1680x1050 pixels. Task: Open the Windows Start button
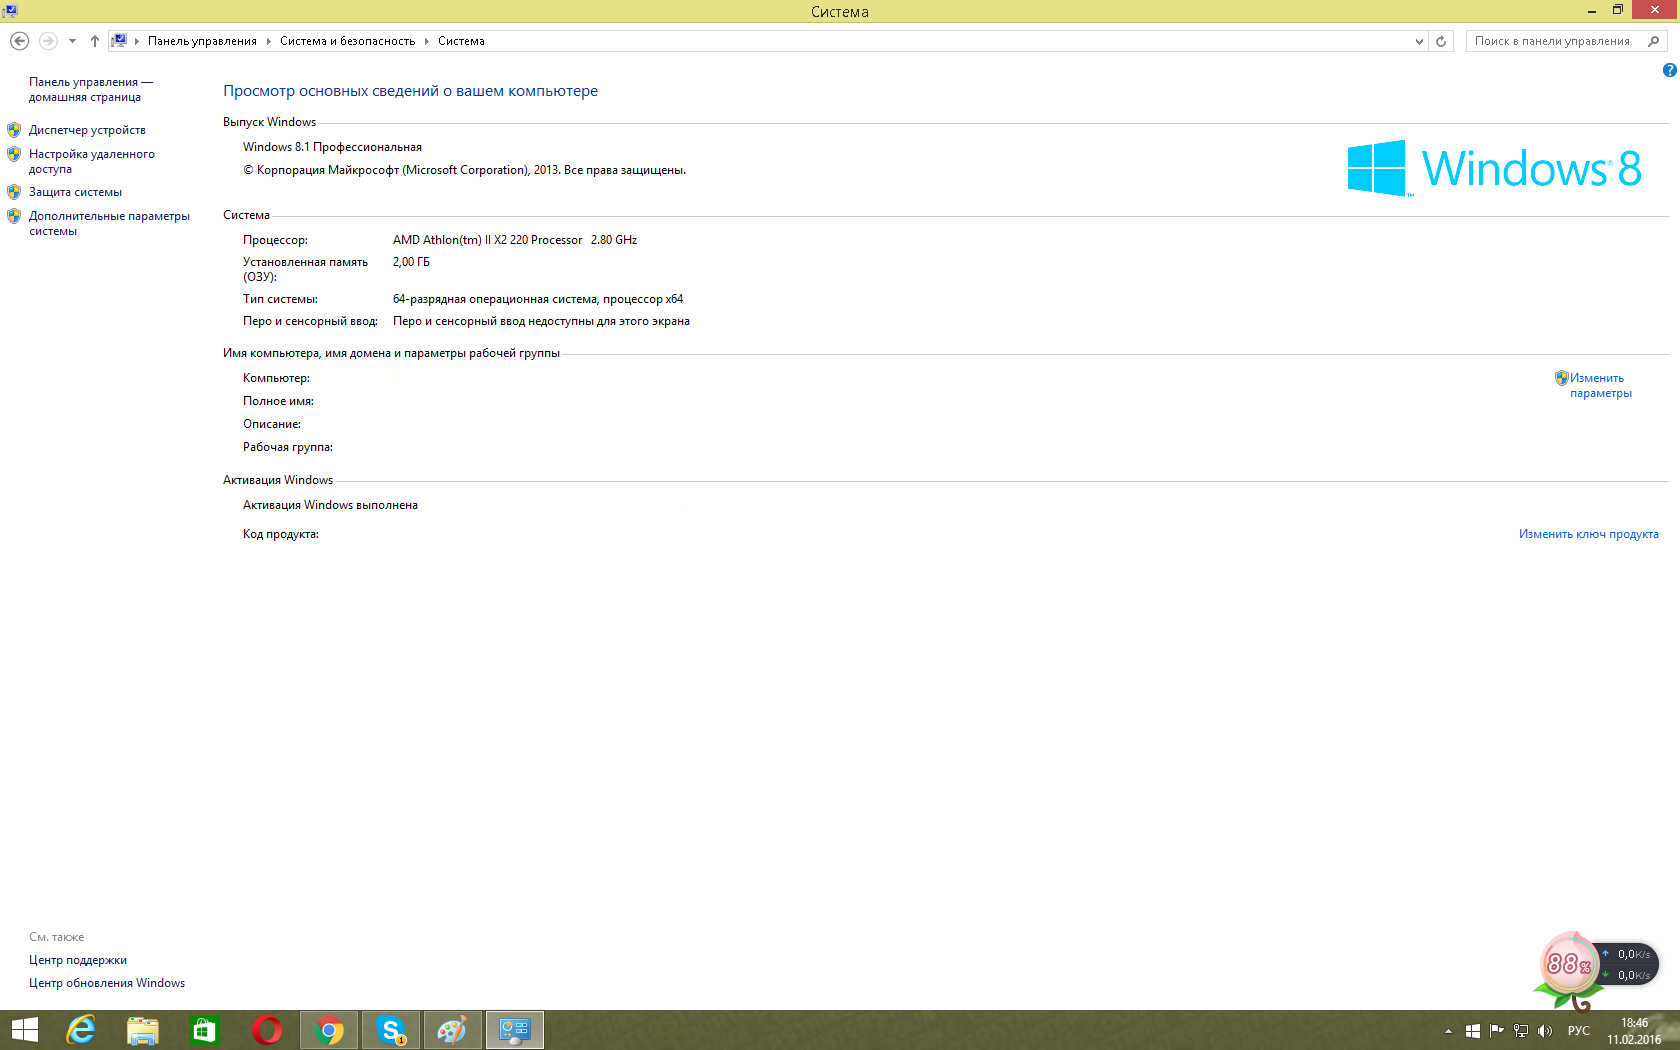pyautogui.click(x=24, y=1030)
